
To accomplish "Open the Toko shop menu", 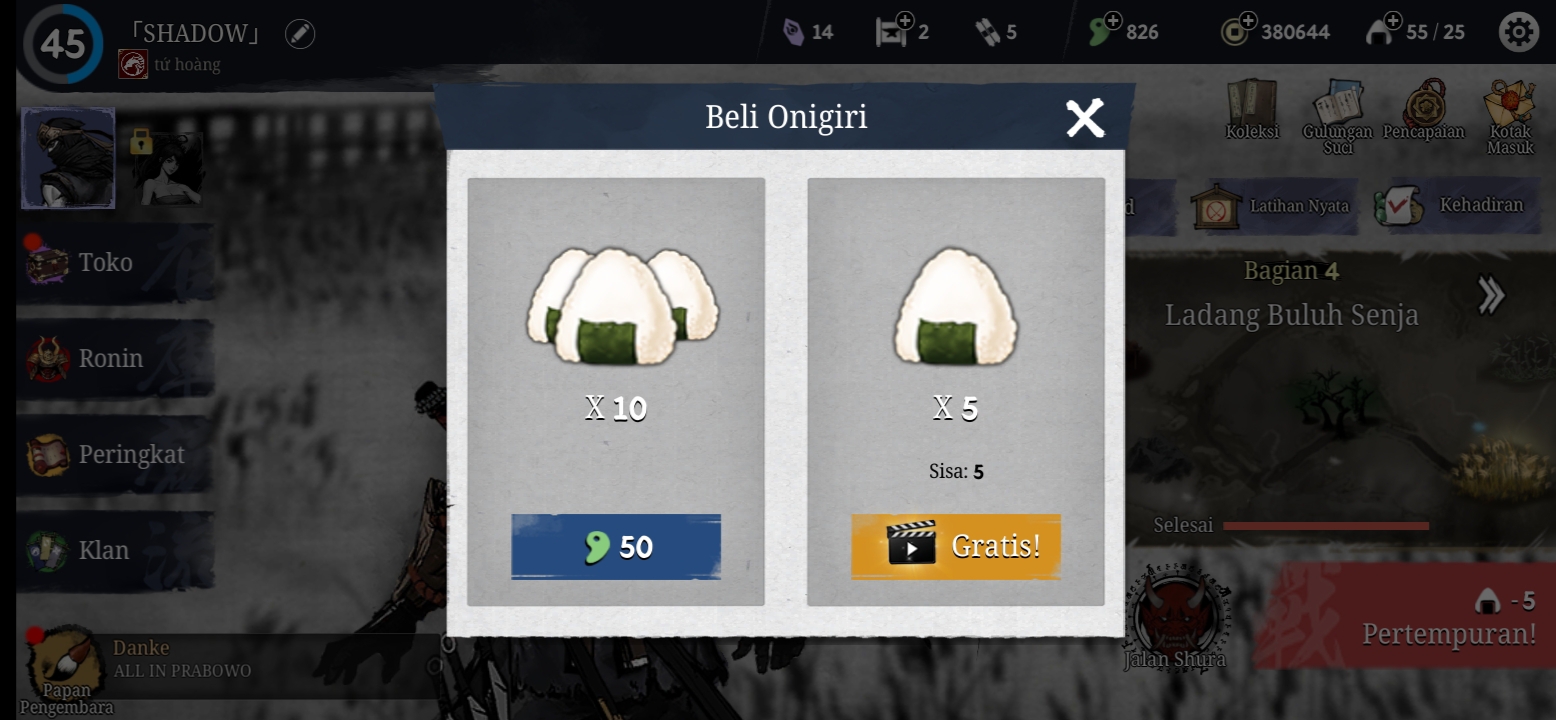I will point(115,263).
